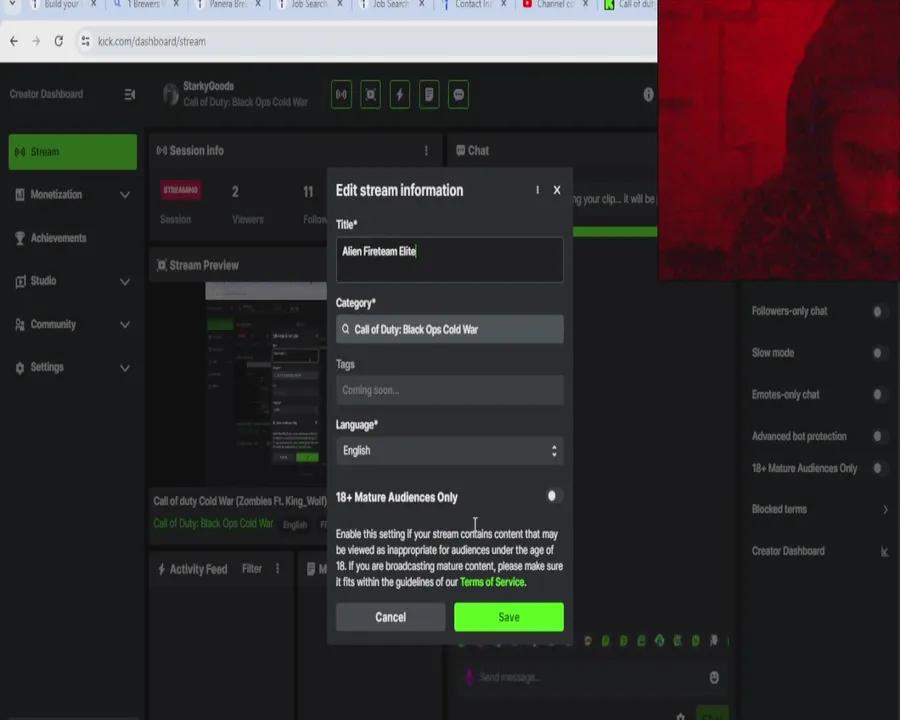The height and width of the screenshot is (720, 900).
Task: Close the Edit stream information dialog
Action: tap(557, 190)
